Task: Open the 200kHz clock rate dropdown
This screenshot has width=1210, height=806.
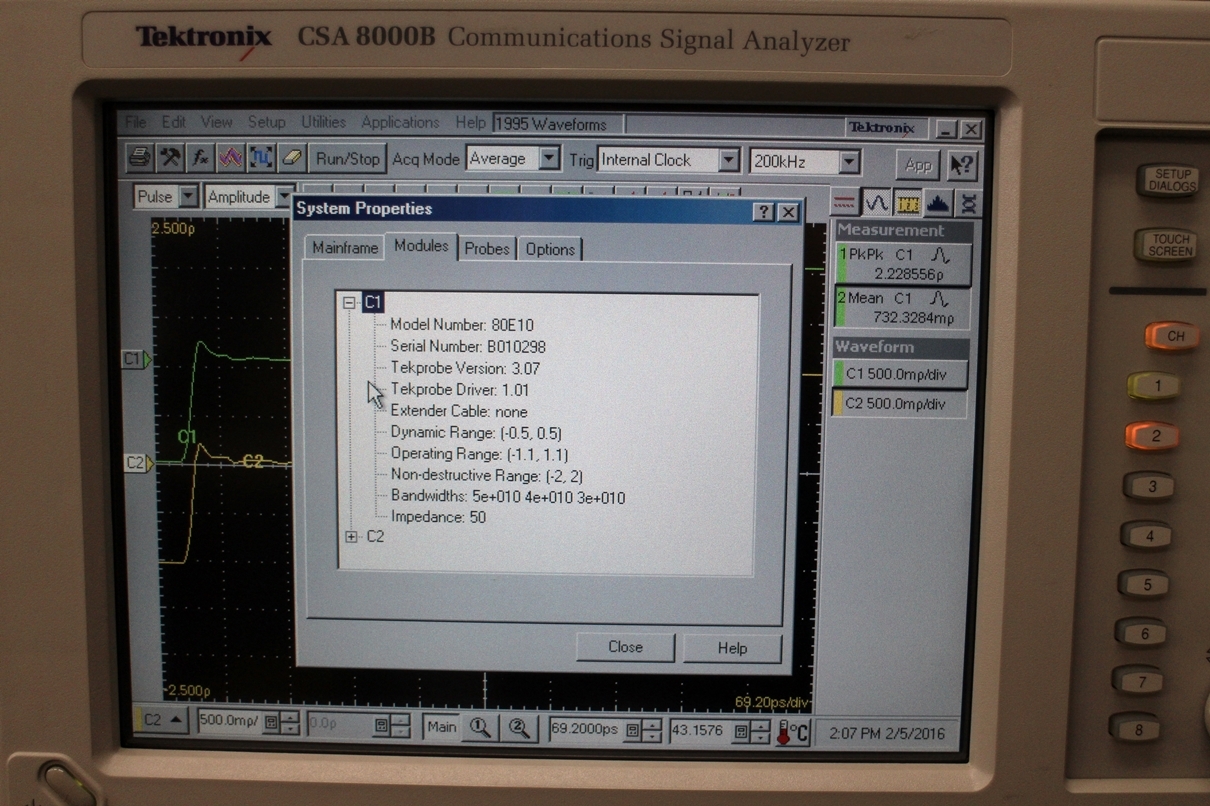Action: (849, 161)
